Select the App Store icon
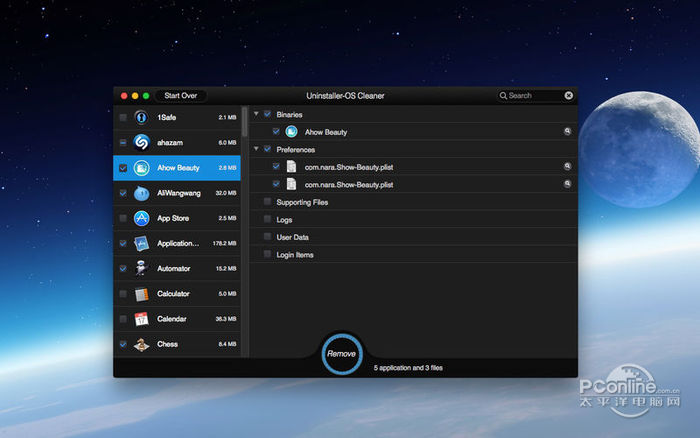This screenshot has width=700, height=438. click(141, 218)
